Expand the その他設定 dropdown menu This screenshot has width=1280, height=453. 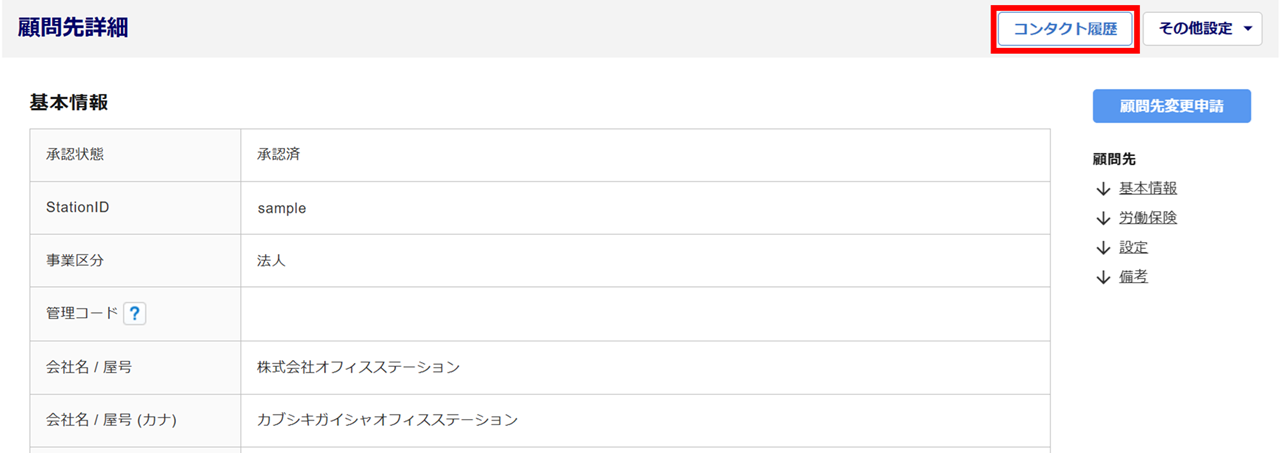tap(1204, 29)
